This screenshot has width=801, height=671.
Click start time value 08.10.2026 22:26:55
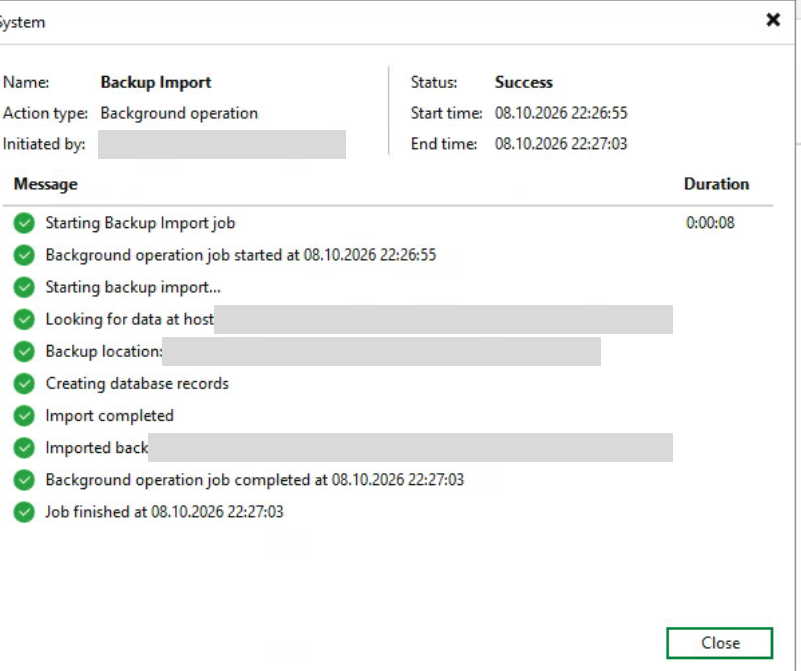pyautogui.click(x=560, y=113)
